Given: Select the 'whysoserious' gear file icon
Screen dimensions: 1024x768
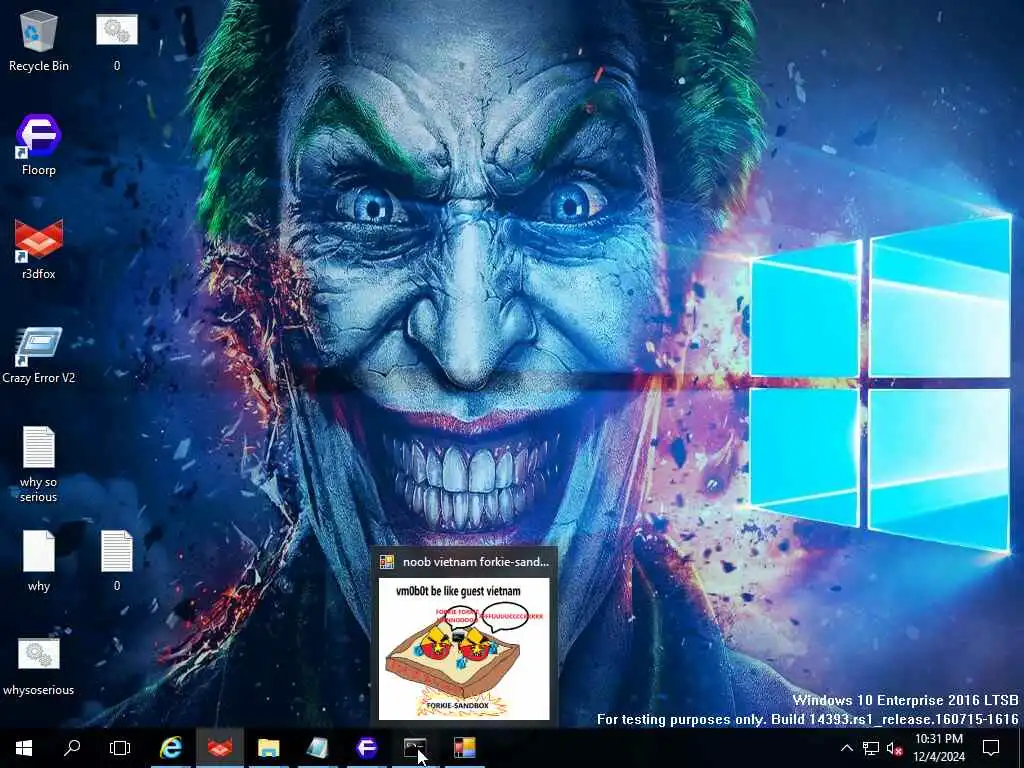Looking at the screenshot, I should (39, 665).
